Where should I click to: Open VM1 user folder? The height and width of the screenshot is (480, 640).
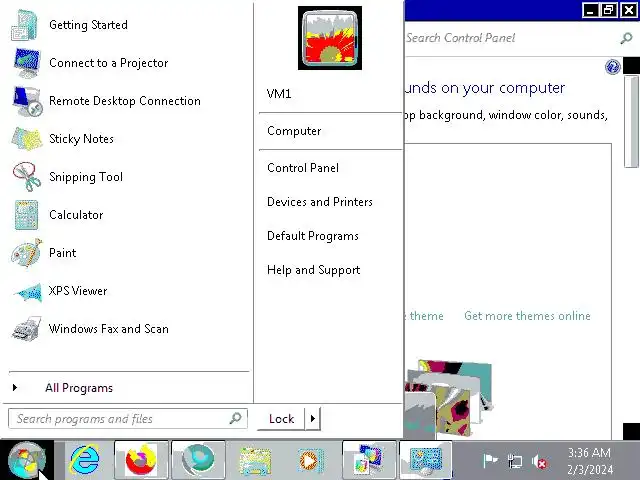pos(279,94)
